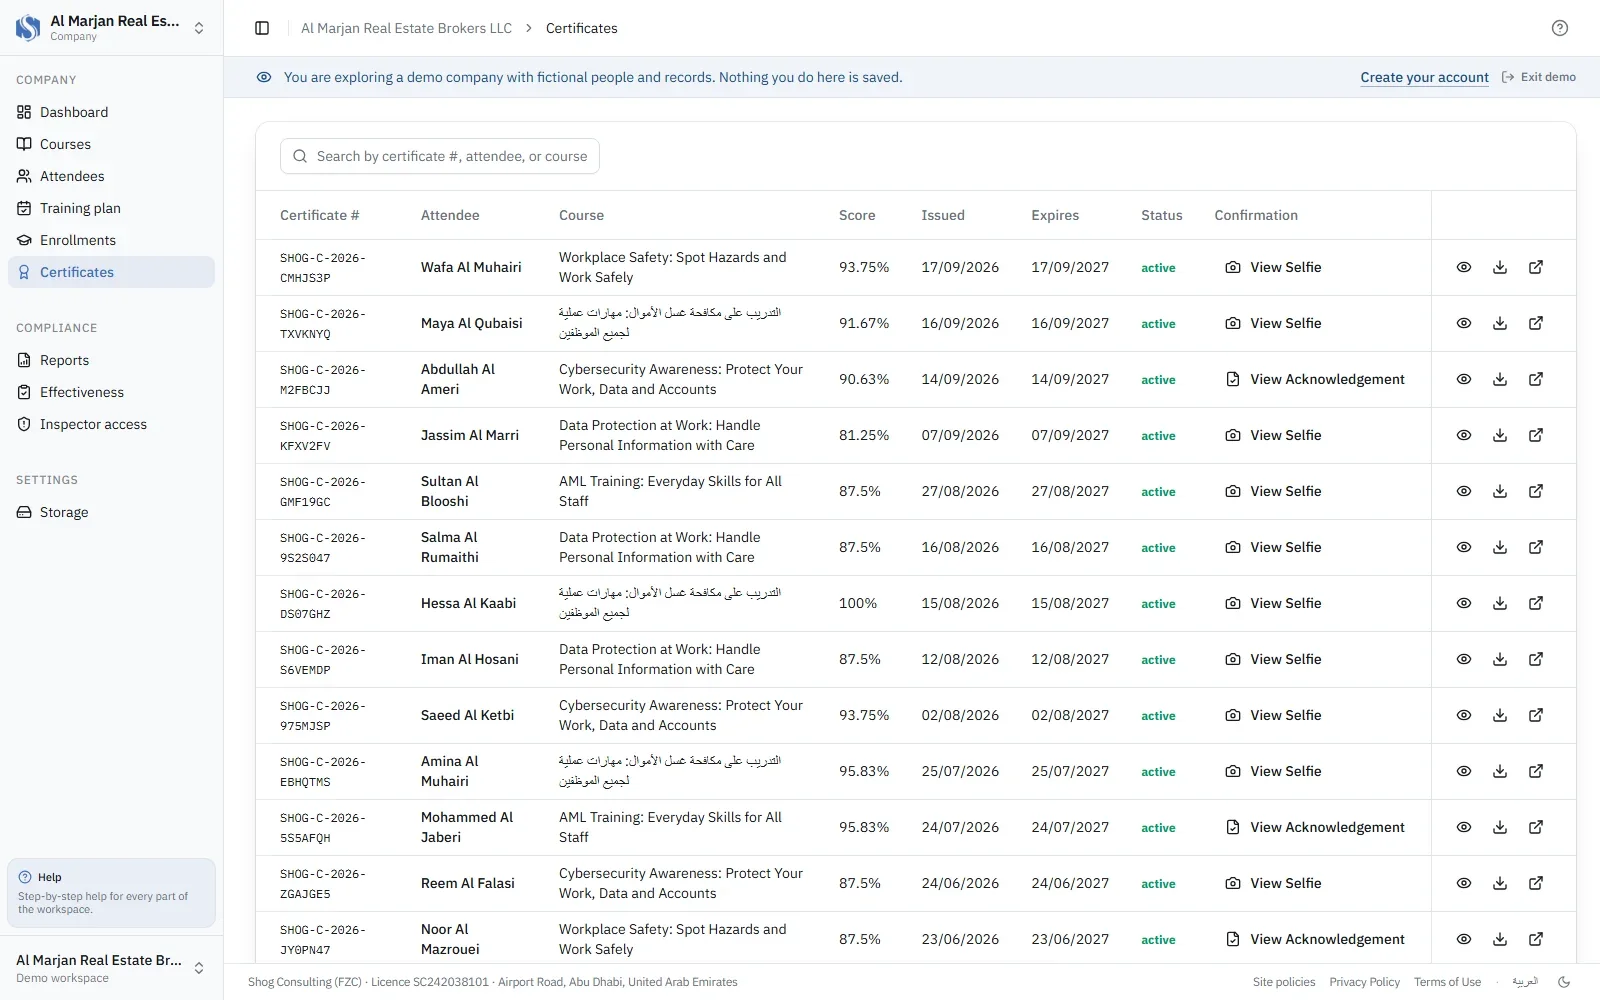Preview Hessa Al Kaabi certificate eye icon

[x=1464, y=603]
